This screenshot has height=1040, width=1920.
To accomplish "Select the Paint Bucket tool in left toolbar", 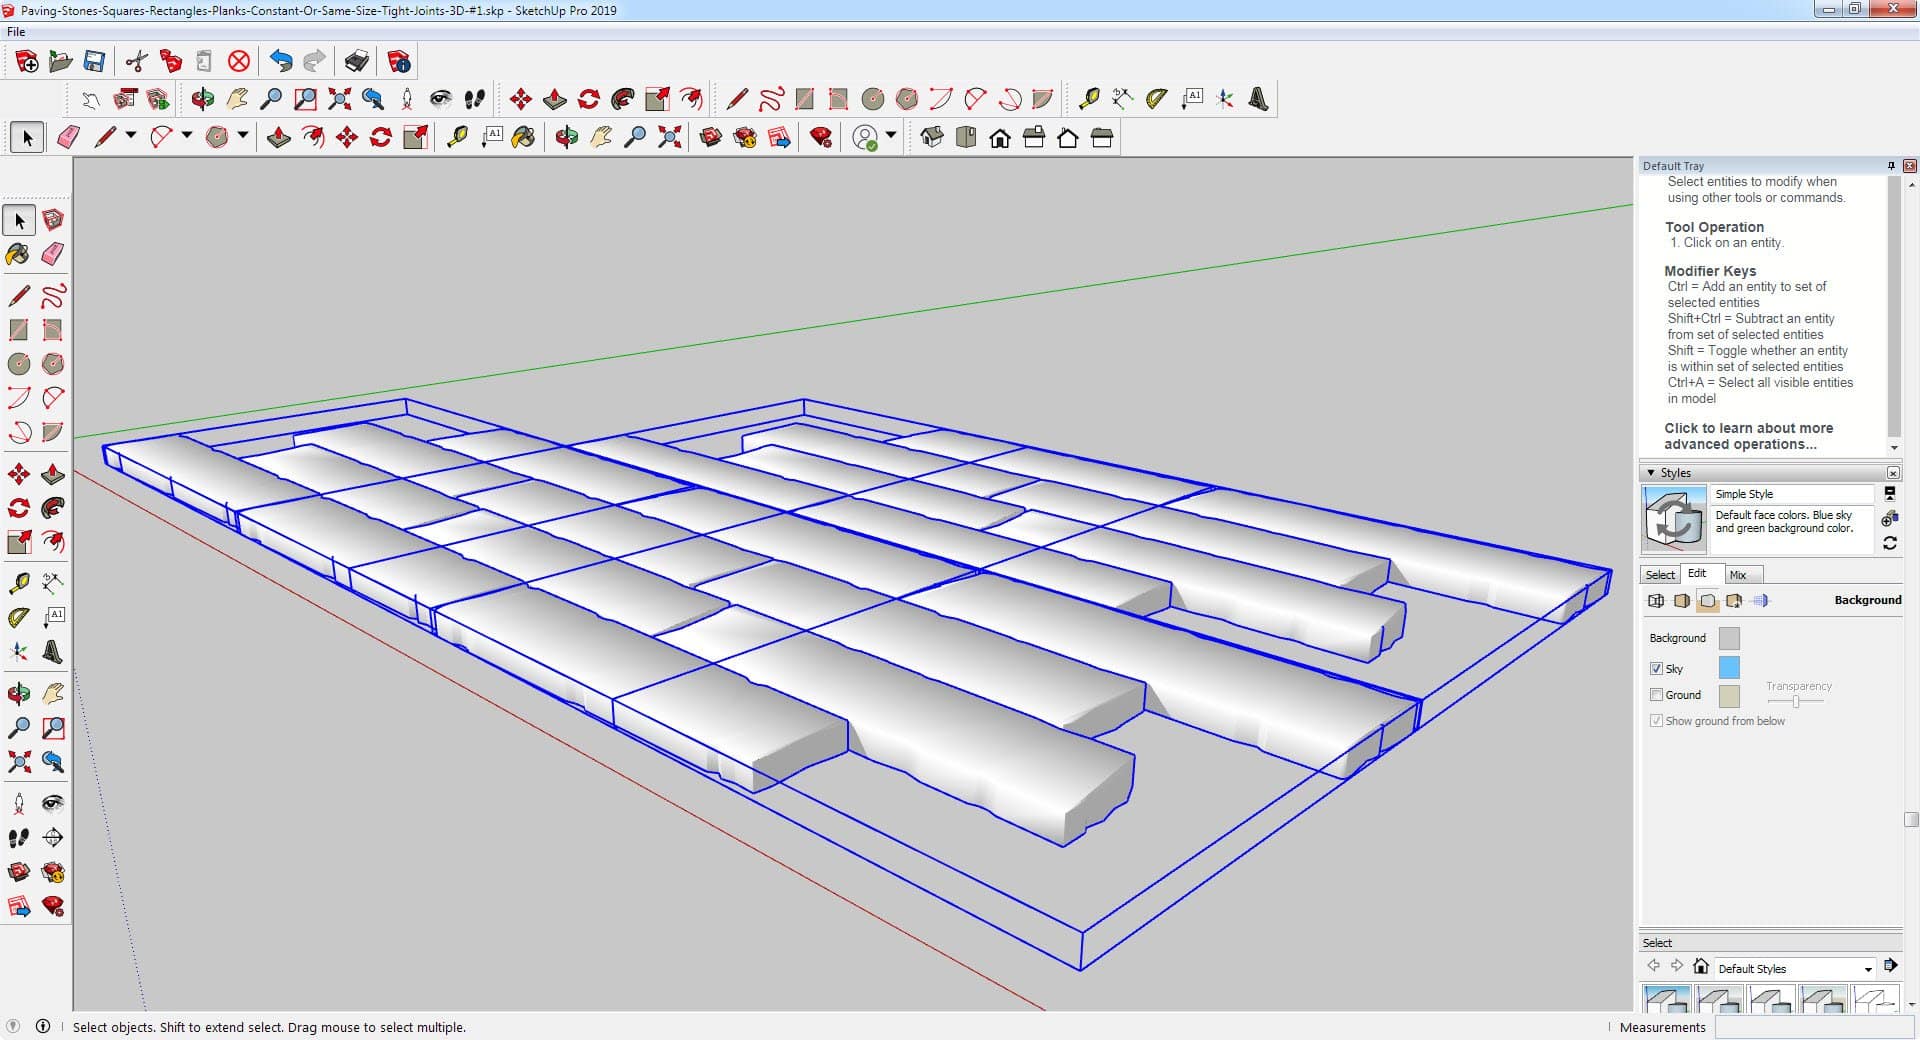I will (18, 254).
